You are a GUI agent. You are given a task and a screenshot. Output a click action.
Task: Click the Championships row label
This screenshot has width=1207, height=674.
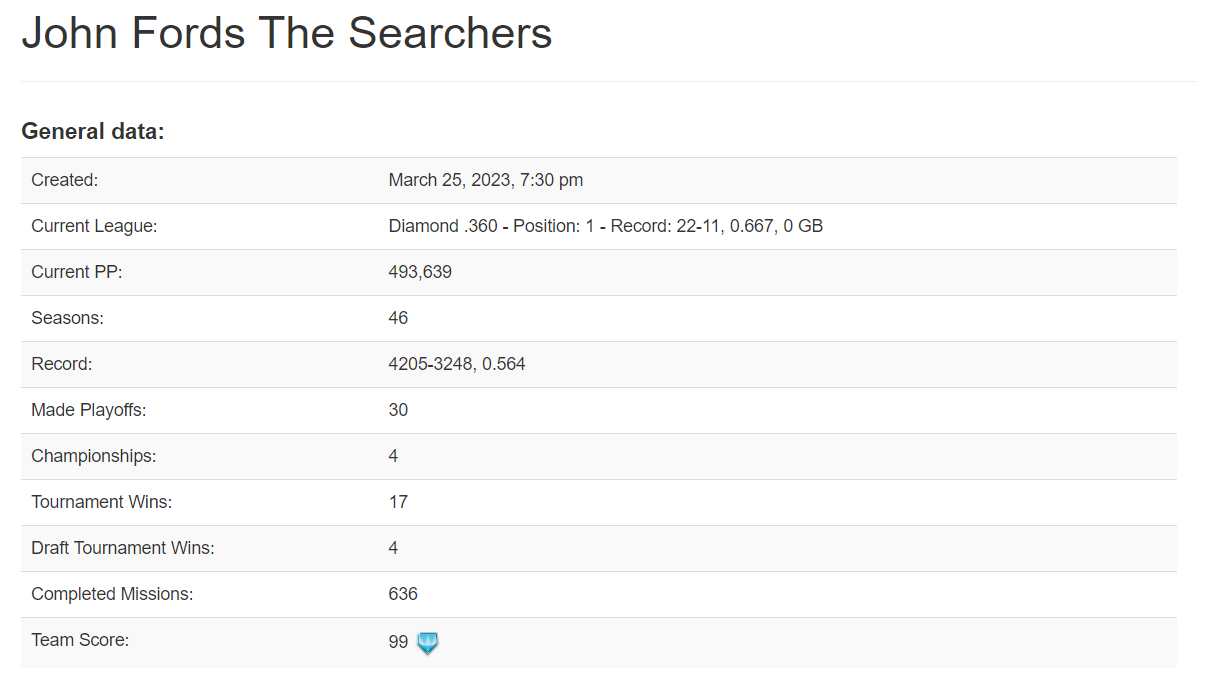pos(94,456)
